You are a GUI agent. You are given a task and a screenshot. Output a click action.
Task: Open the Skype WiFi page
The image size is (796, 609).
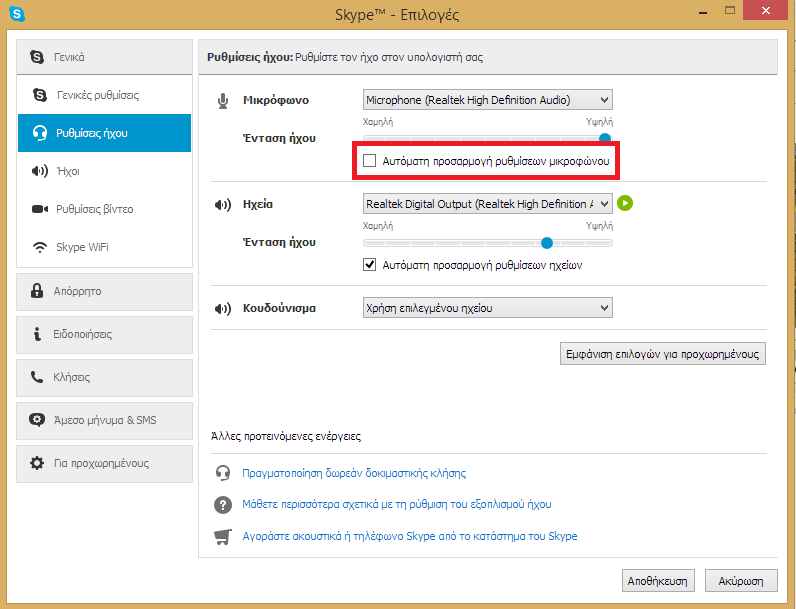click(105, 247)
